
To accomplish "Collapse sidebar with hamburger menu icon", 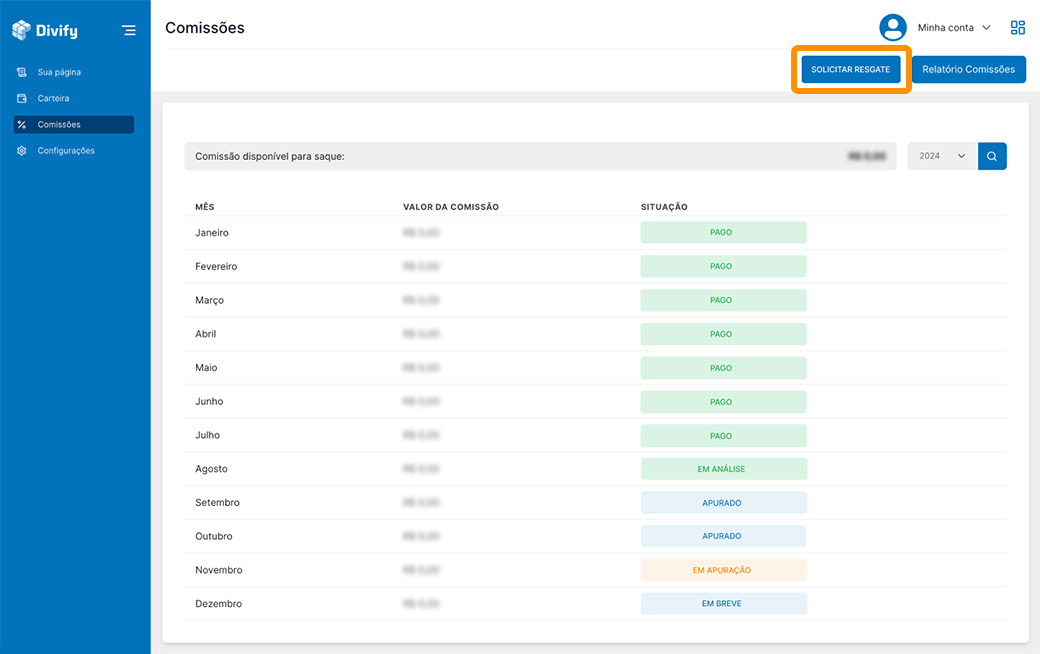I will [129, 30].
